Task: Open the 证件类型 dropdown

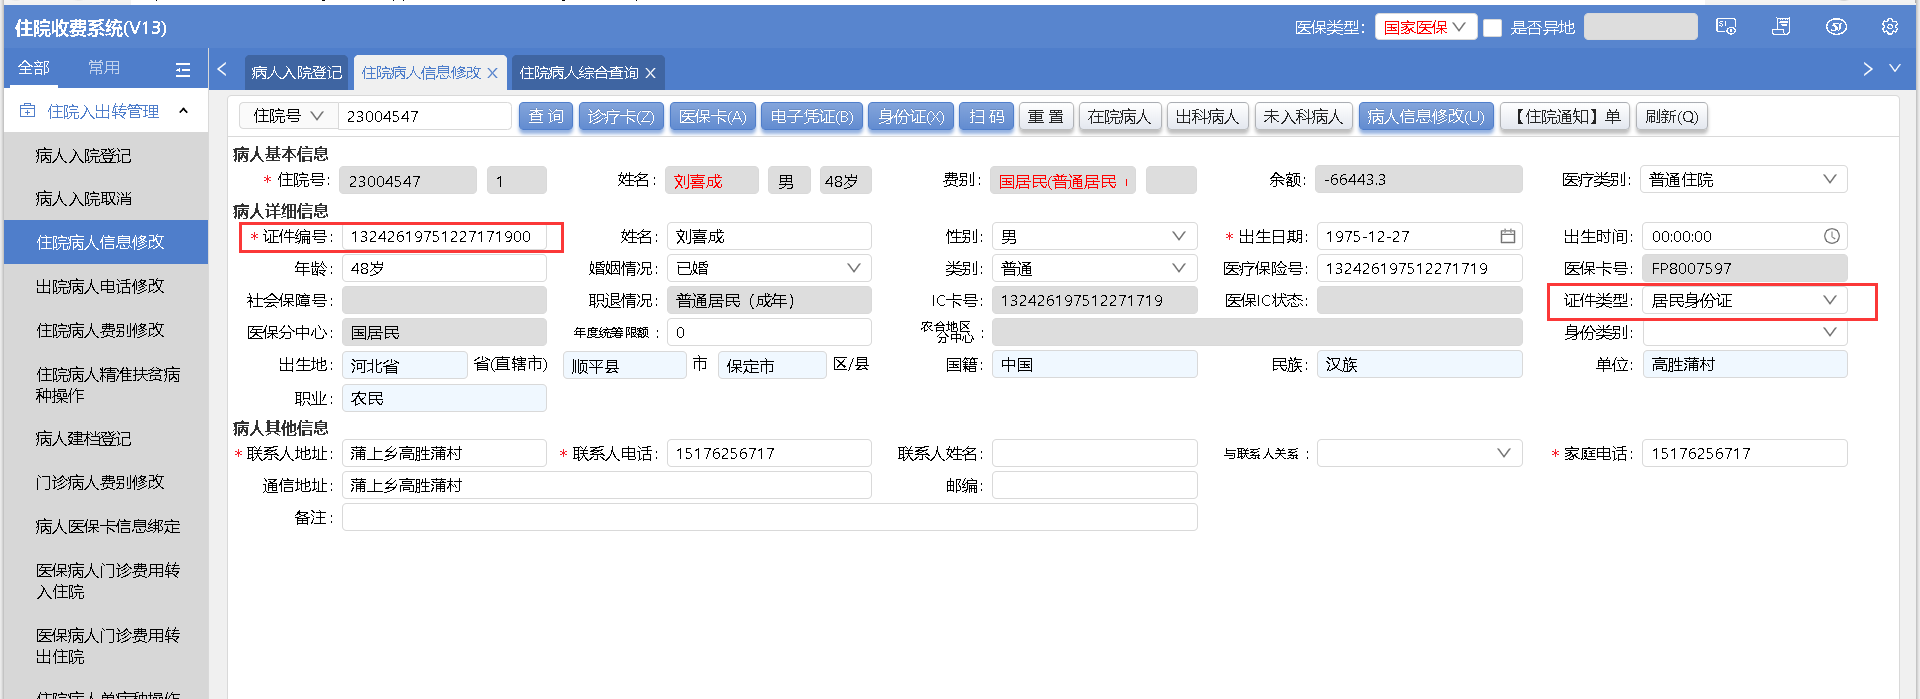Action: (x=1744, y=300)
